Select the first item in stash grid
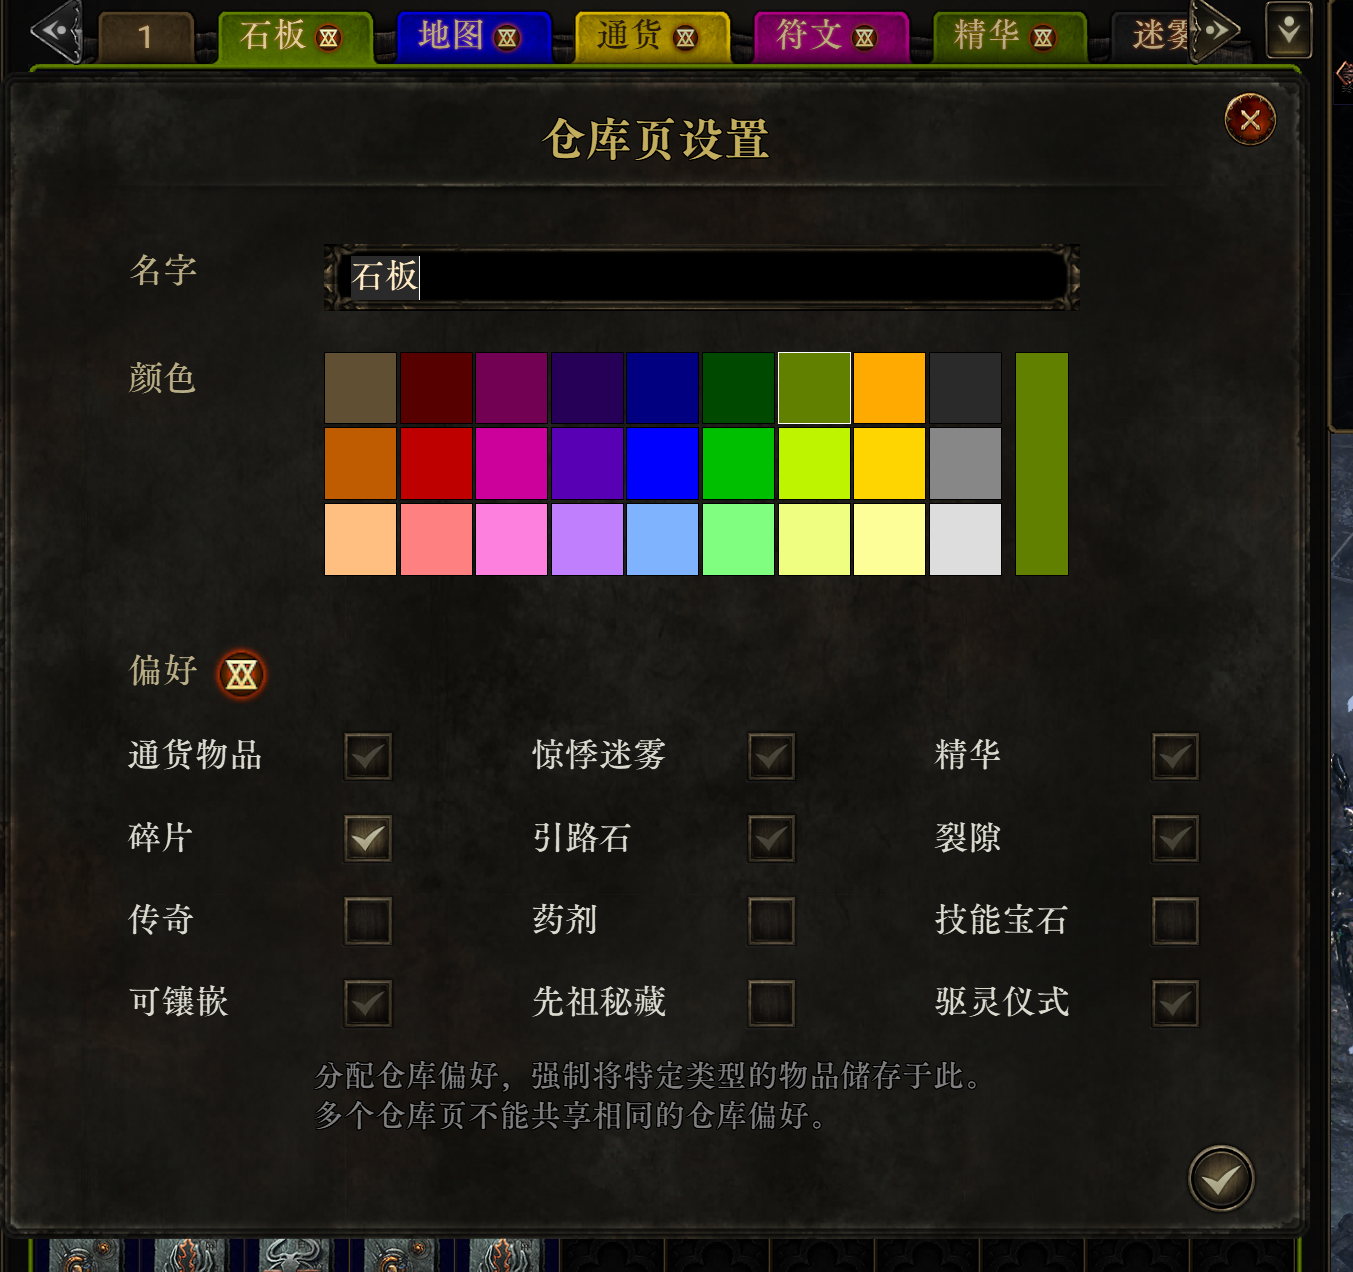This screenshot has width=1353, height=1272. [84, 1255]
